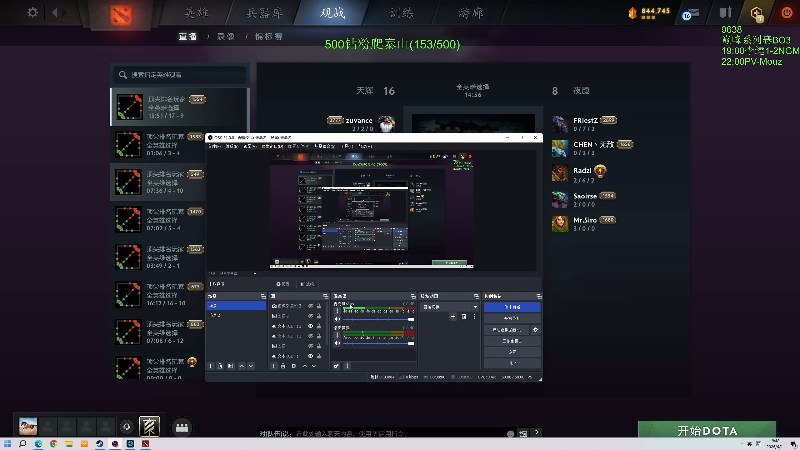Toggle visibility of the fifth OBS source
Screen dimensions: 800x450
click(310, 346)
